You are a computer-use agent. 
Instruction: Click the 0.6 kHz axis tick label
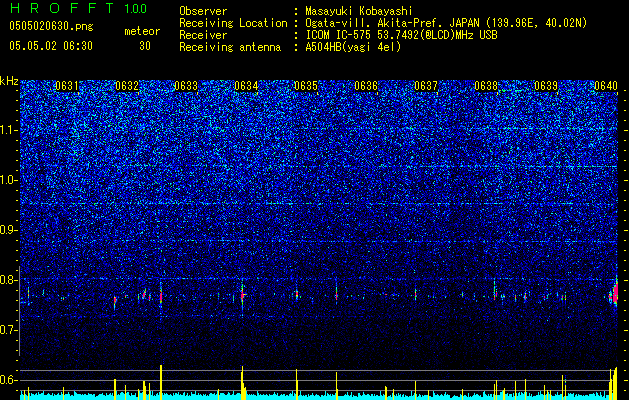pyautogui.click(x=9, y=380)
